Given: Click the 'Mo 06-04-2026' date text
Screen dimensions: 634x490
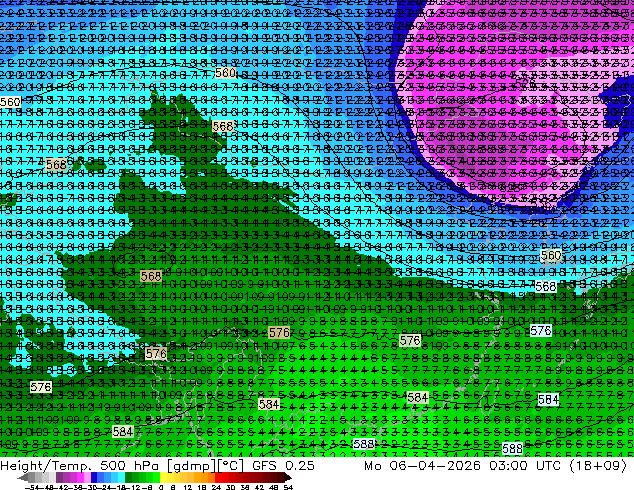Looking at the screenshot, I should click(x=423, y=466).
